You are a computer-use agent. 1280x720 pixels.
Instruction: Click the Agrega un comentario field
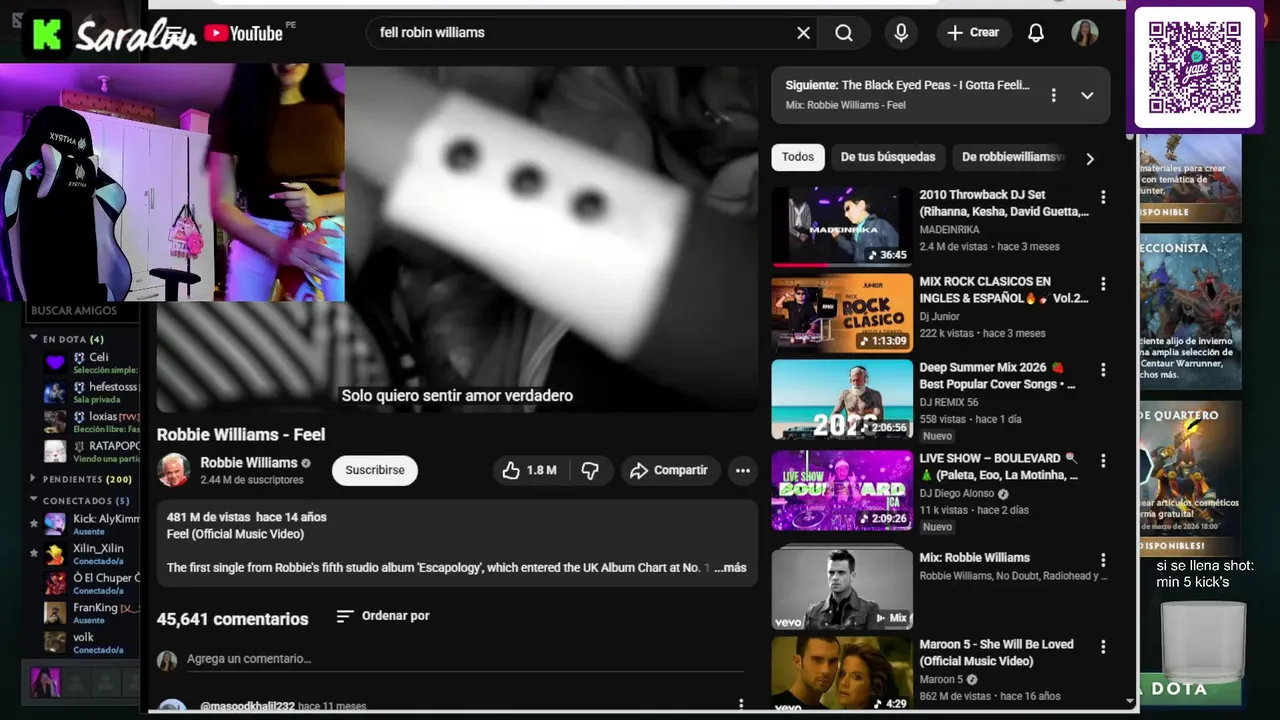pos(465,659)
